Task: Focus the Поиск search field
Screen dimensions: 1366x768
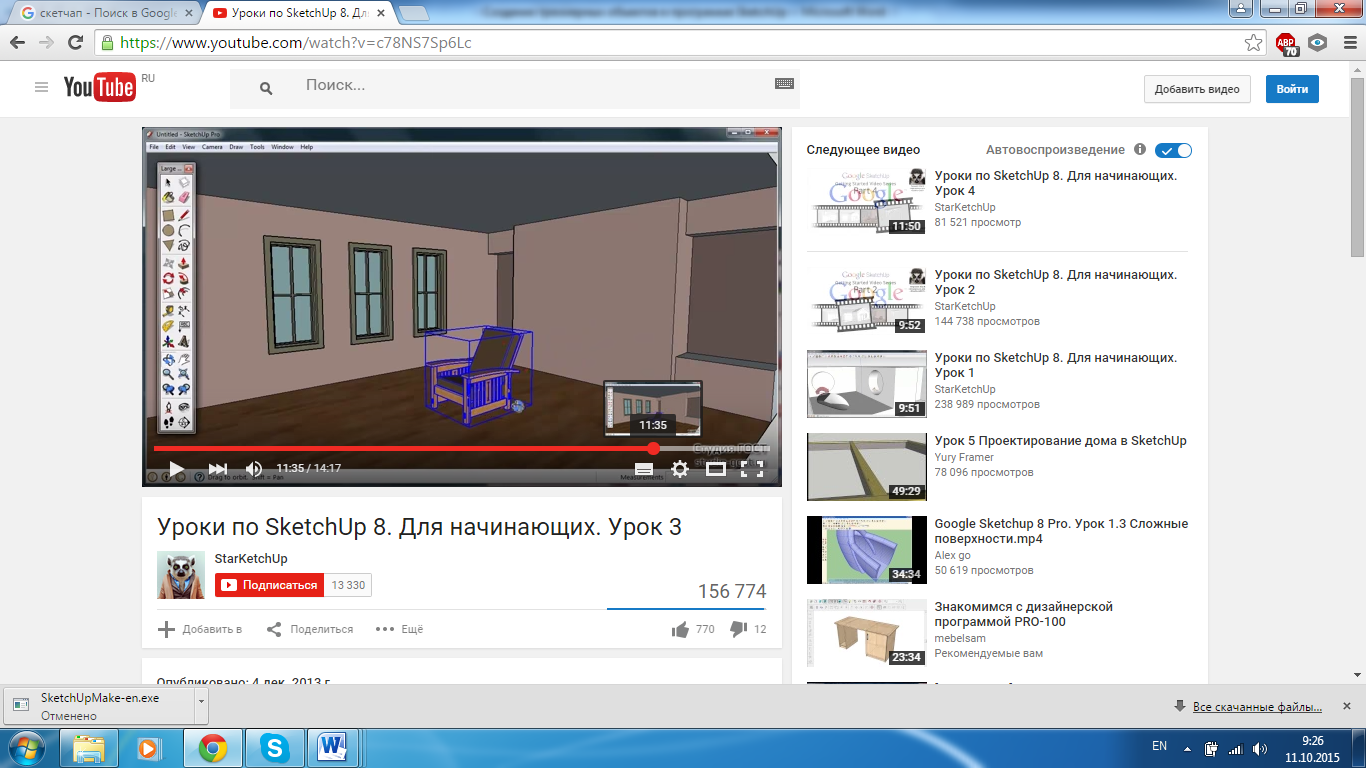Action: 535,86
